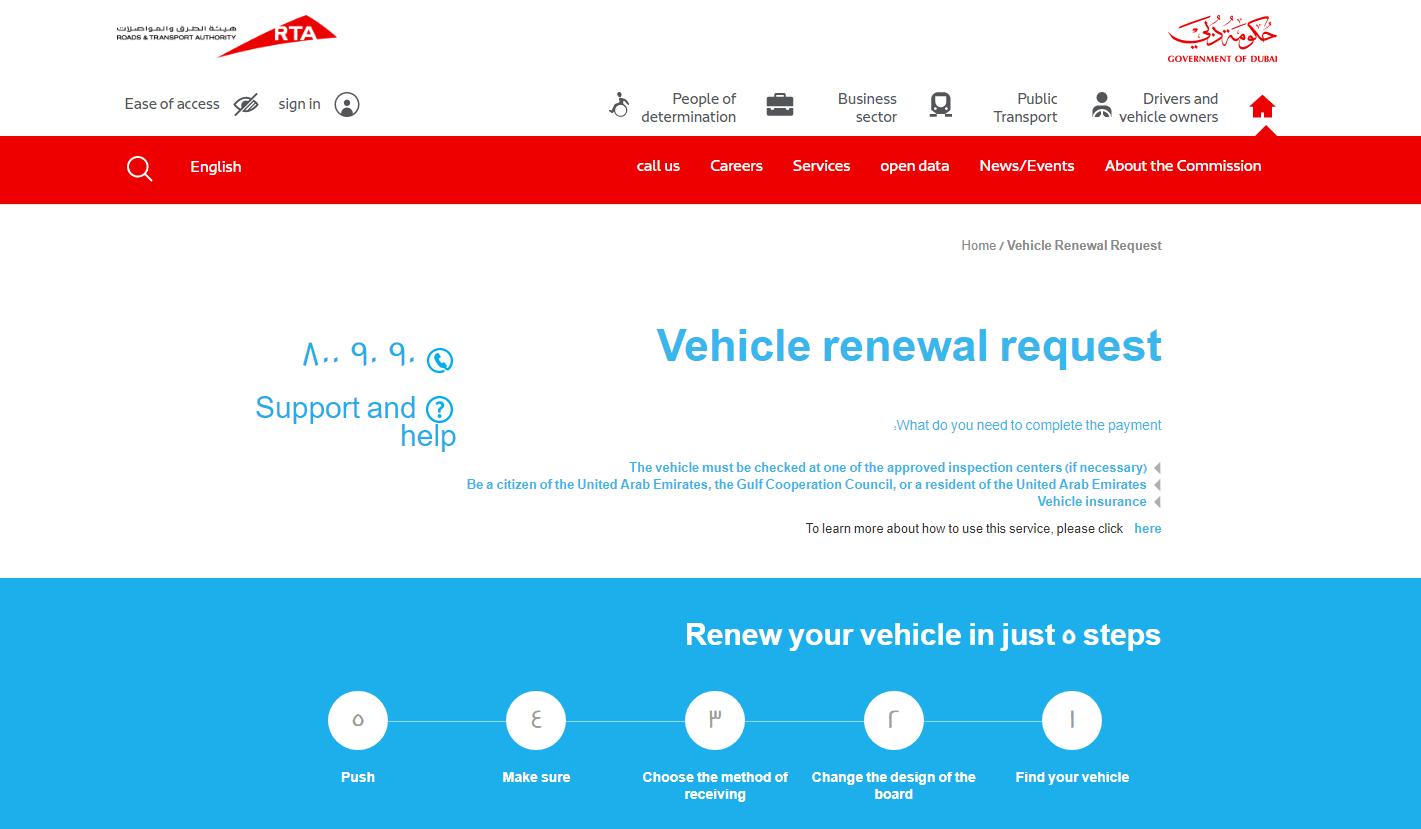Open the News/Events menu item

(x=1027, y=166)
